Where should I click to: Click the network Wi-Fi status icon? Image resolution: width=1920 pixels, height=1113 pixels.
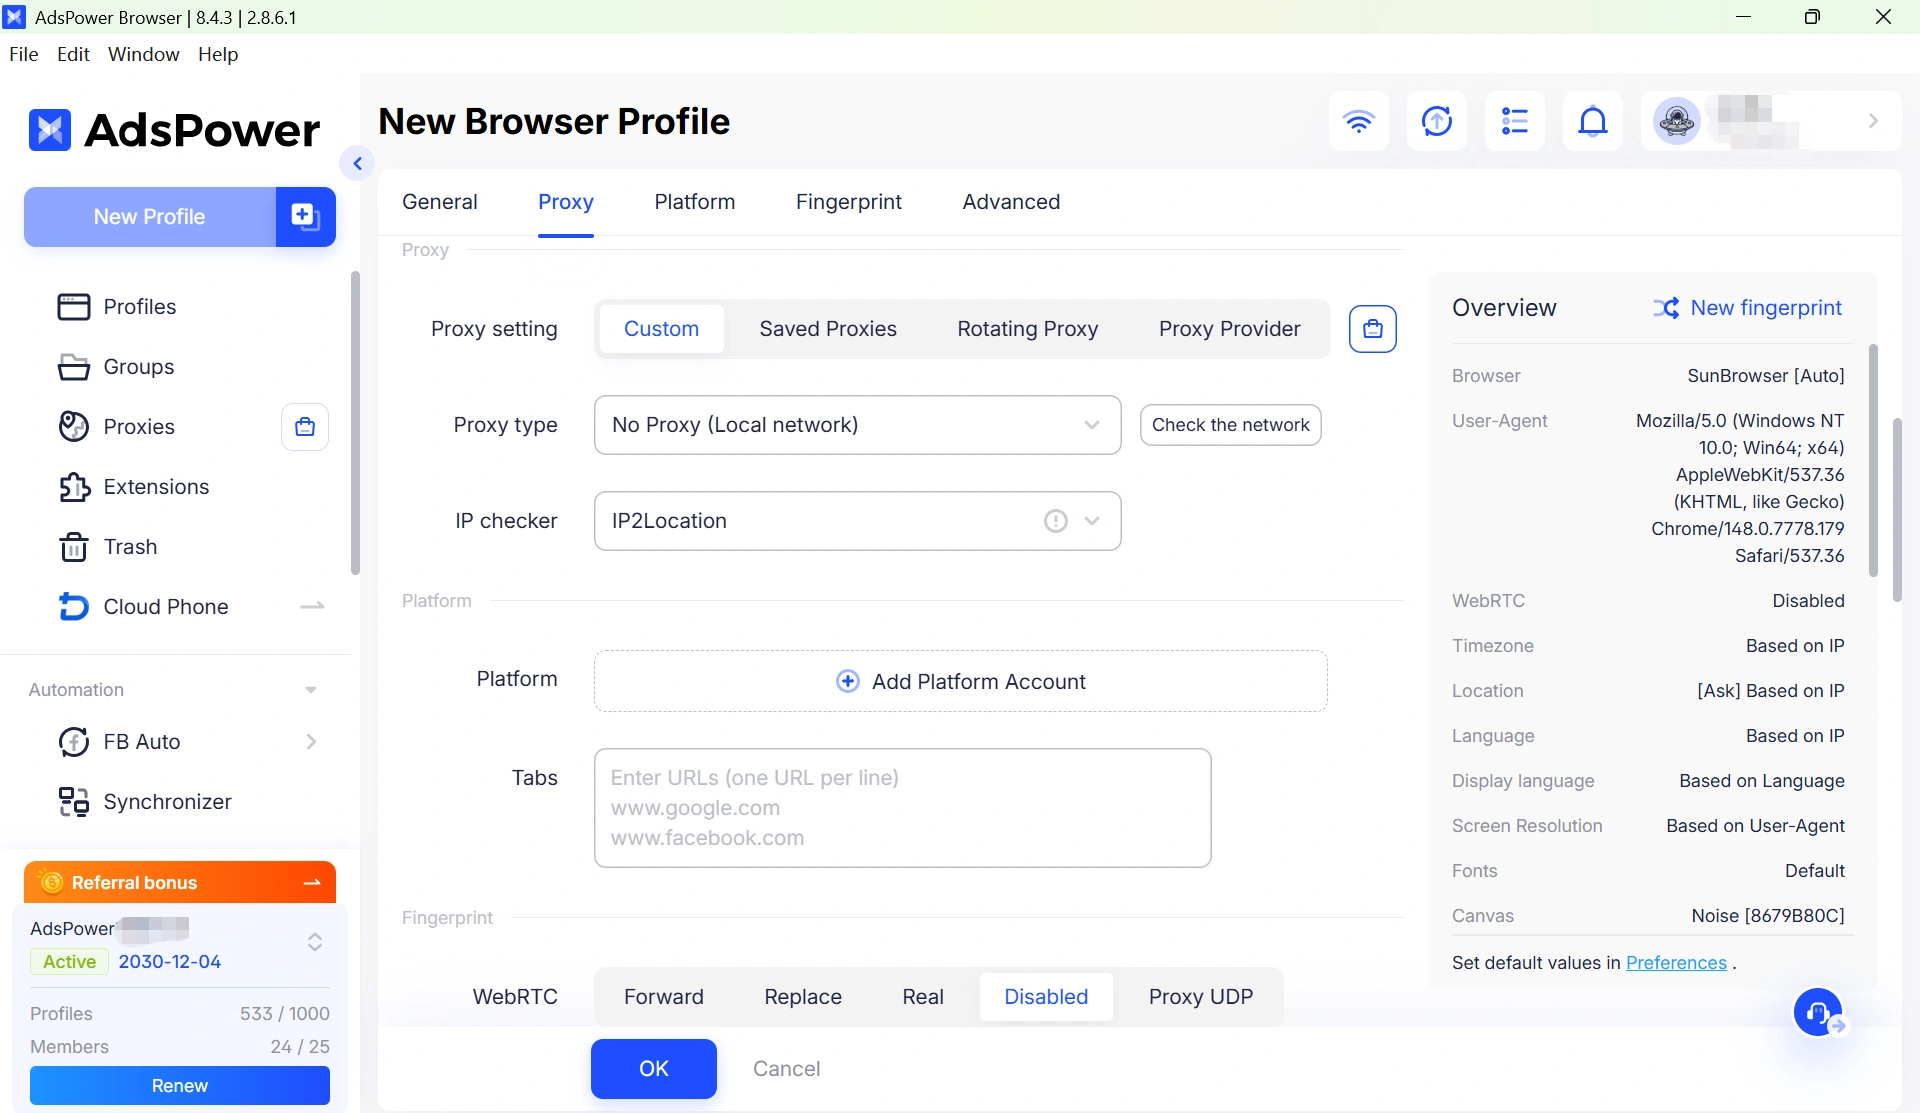pyautogui.click(x=1358, y=121)
